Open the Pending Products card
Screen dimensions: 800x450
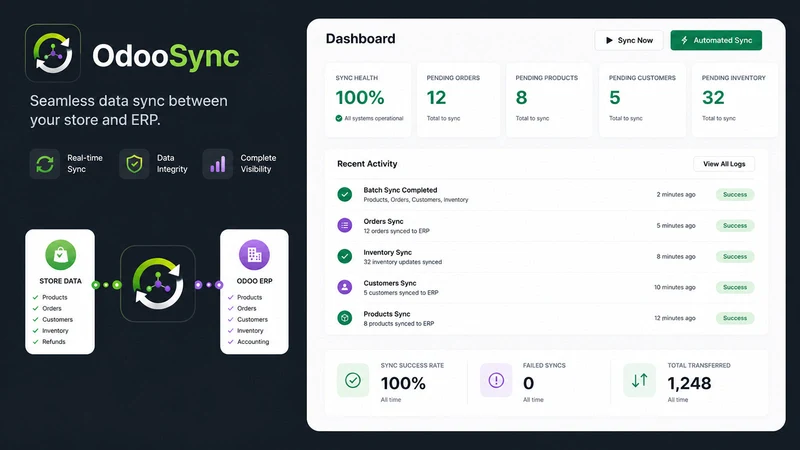pyautogui.click(x=549, y=99)
